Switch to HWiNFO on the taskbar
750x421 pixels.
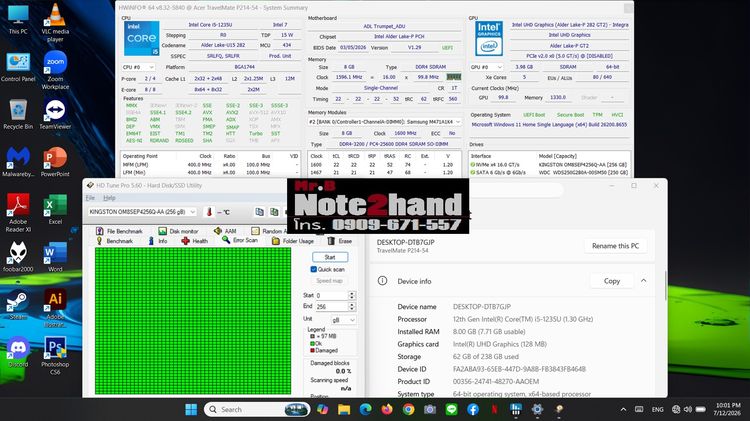tap(516, 410)
